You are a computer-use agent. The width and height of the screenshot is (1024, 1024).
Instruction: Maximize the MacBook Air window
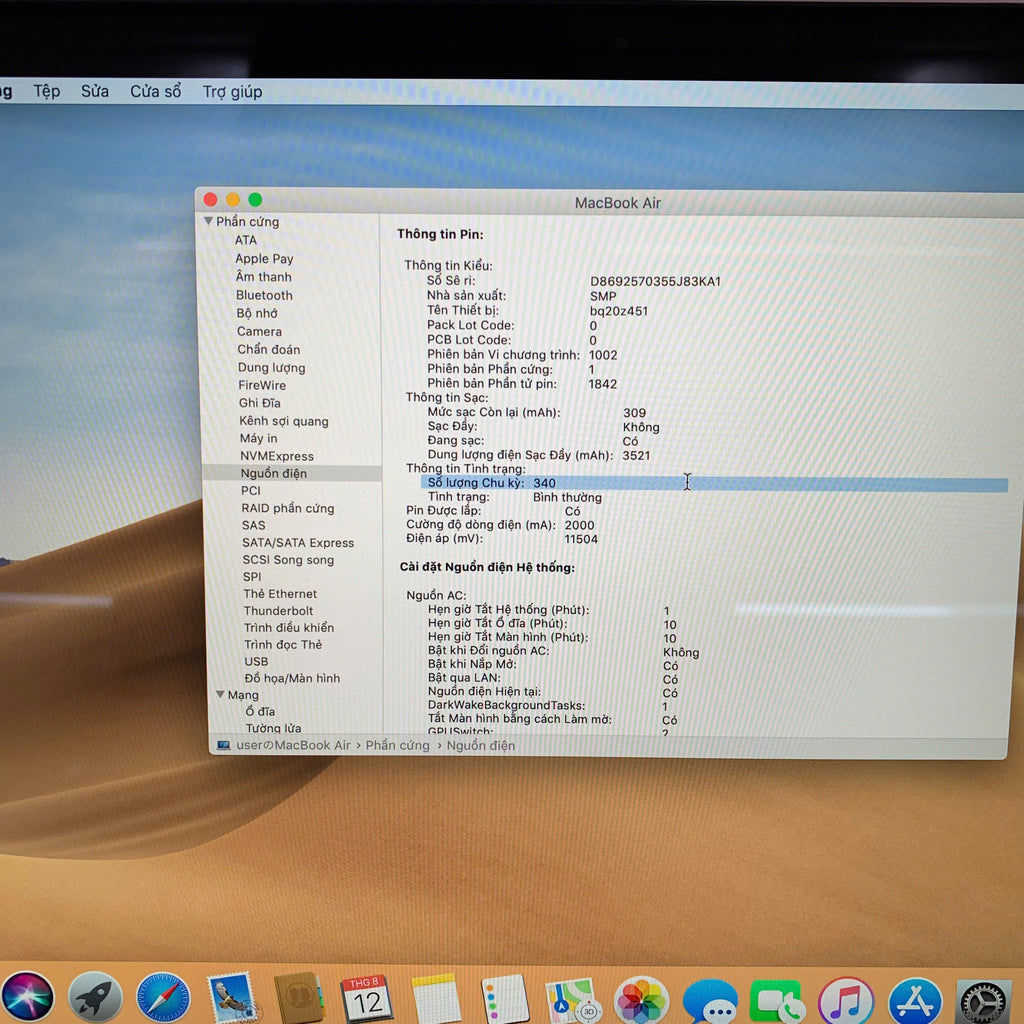pos(255,199)
